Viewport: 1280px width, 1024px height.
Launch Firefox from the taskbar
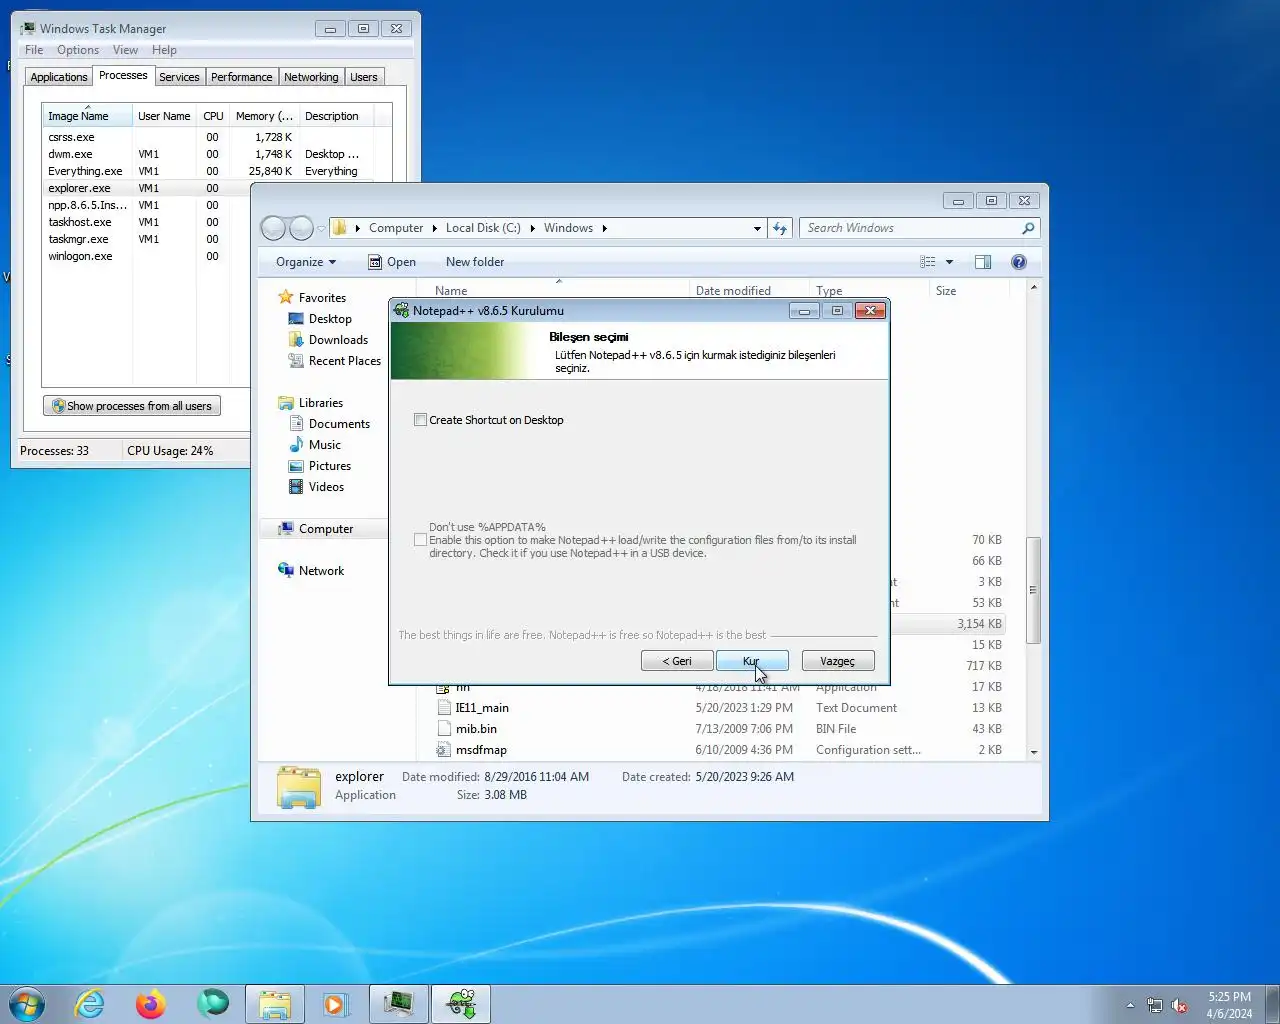tap(151, 1004)
